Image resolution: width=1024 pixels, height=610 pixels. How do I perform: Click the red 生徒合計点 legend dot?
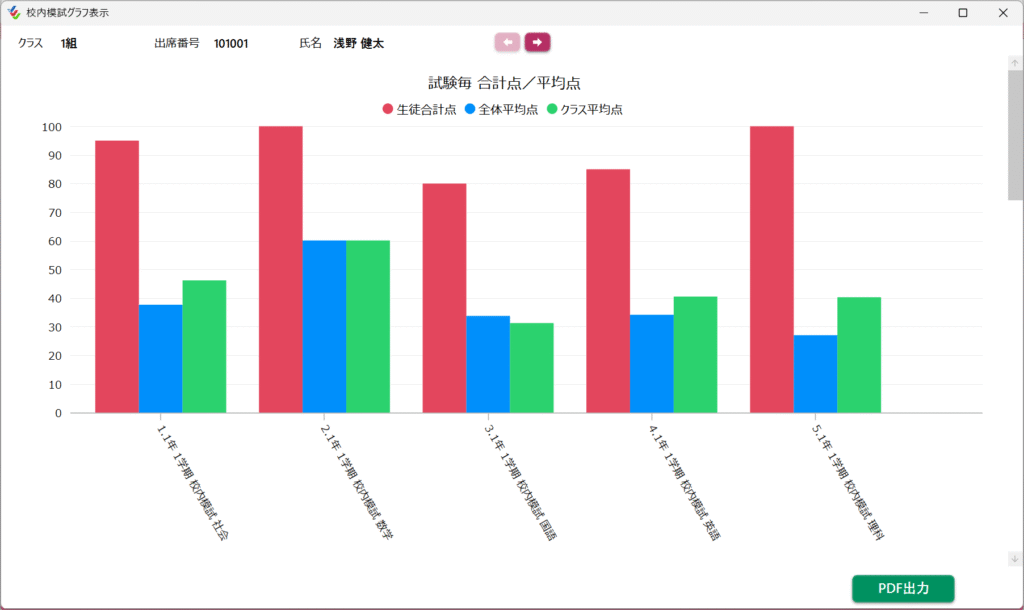pyautogui.click(x=388, y=109)
